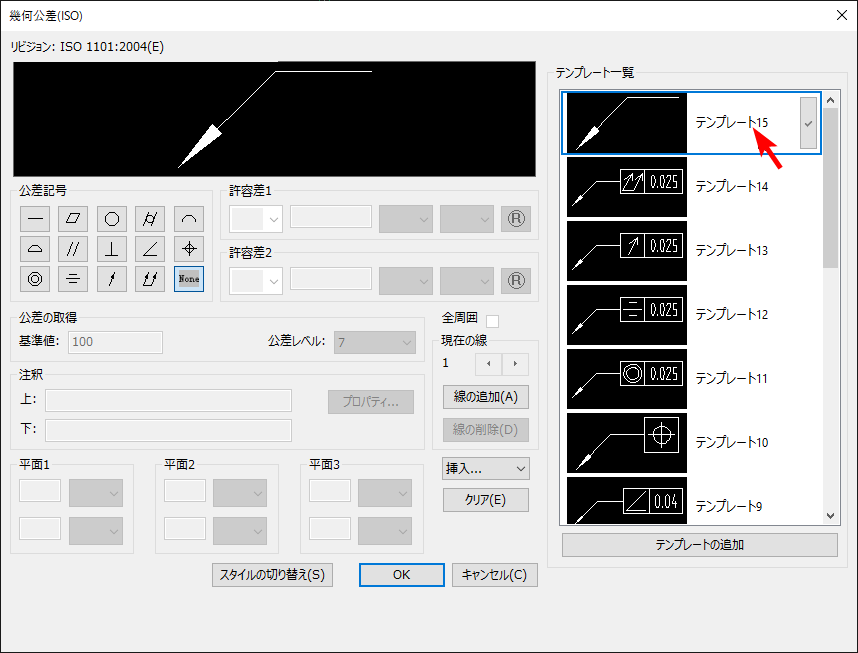Click the checkmark on テンプレート15
Image resolution: width=858 pixels, height=653 pixels.
[808, 123]
